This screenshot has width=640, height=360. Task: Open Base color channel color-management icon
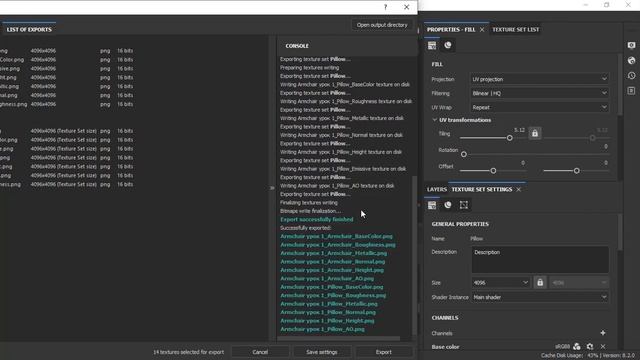point(577,347)
